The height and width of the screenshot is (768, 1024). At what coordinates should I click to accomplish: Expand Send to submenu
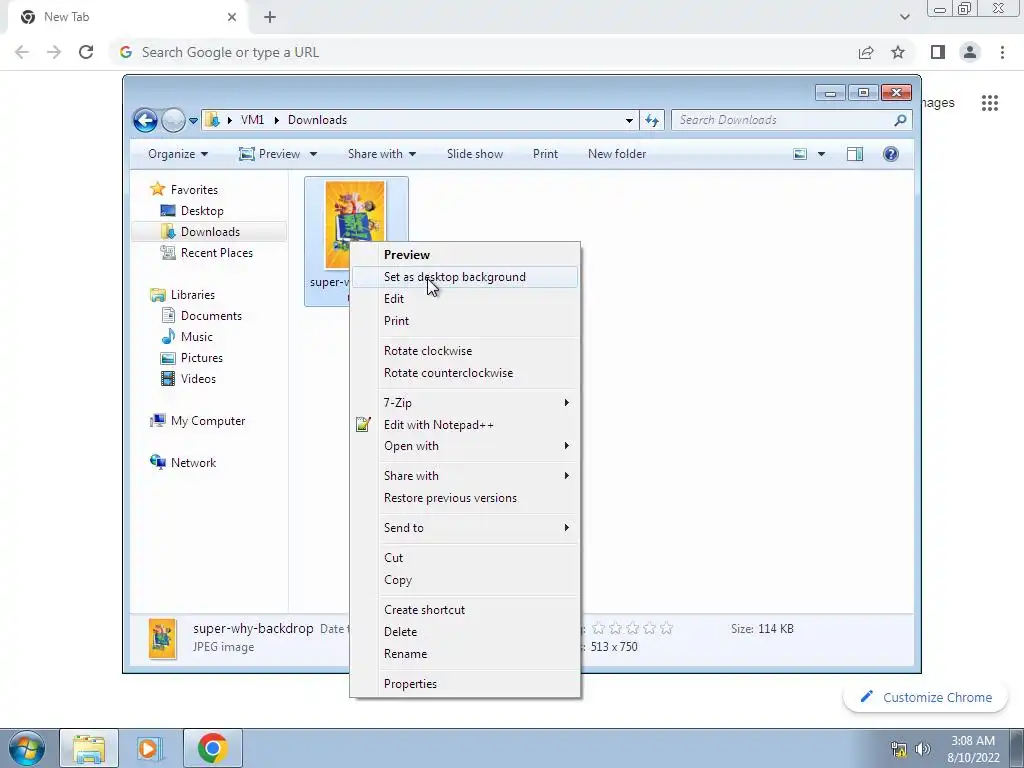(x=465, y=528)
